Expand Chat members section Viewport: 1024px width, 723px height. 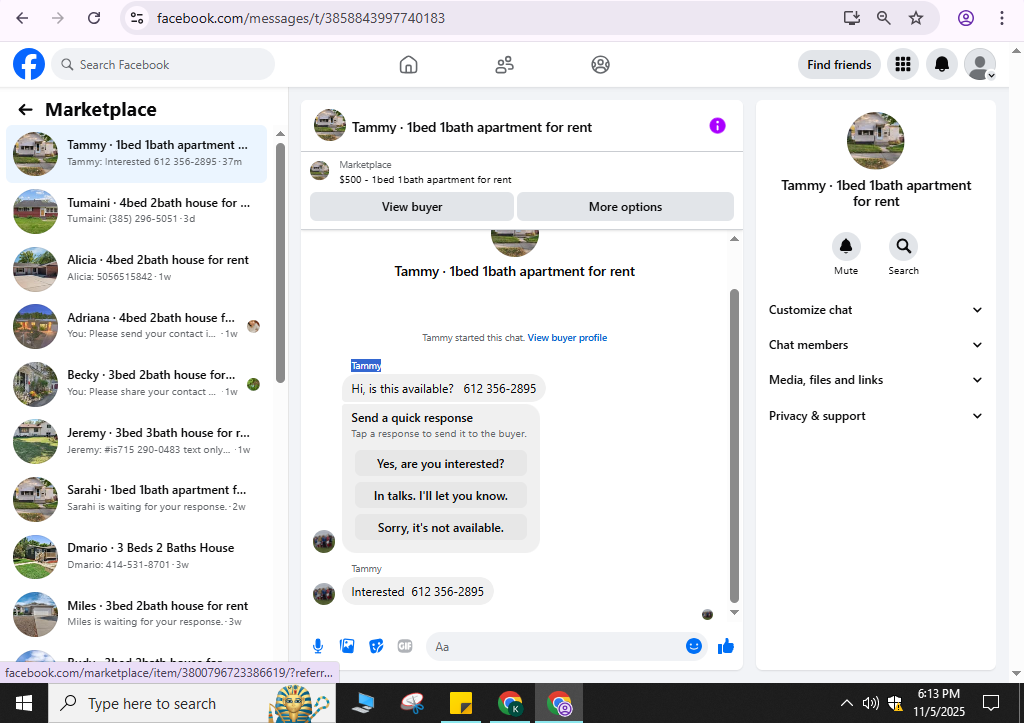pyautogui.click(x=875, y=345)
